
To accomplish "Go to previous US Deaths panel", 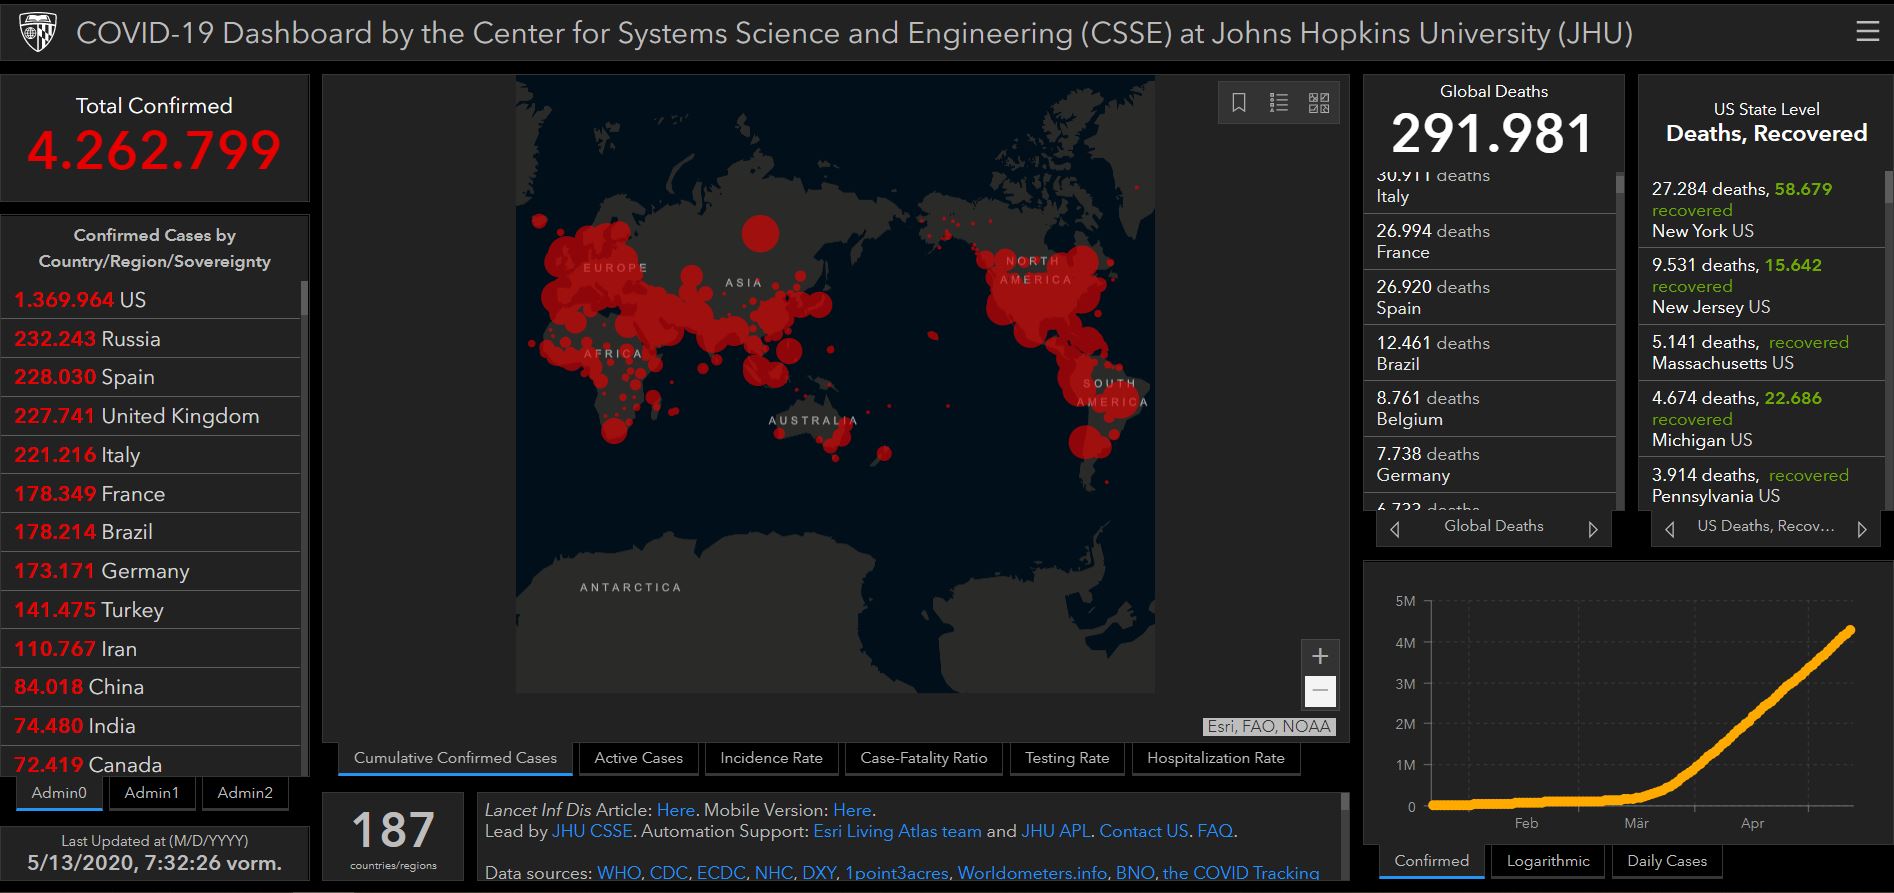I will tap(1669, 529).
